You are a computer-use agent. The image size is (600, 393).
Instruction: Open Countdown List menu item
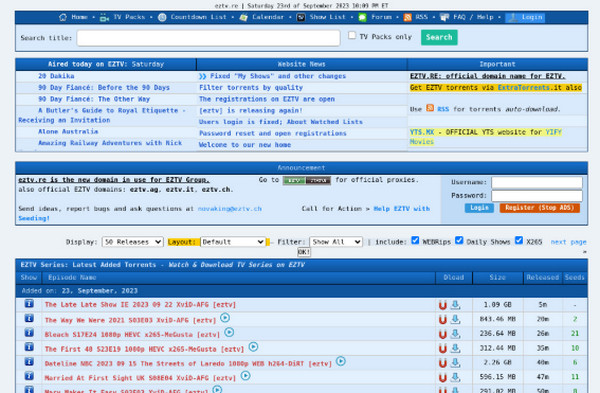click(x=199, y=17)
